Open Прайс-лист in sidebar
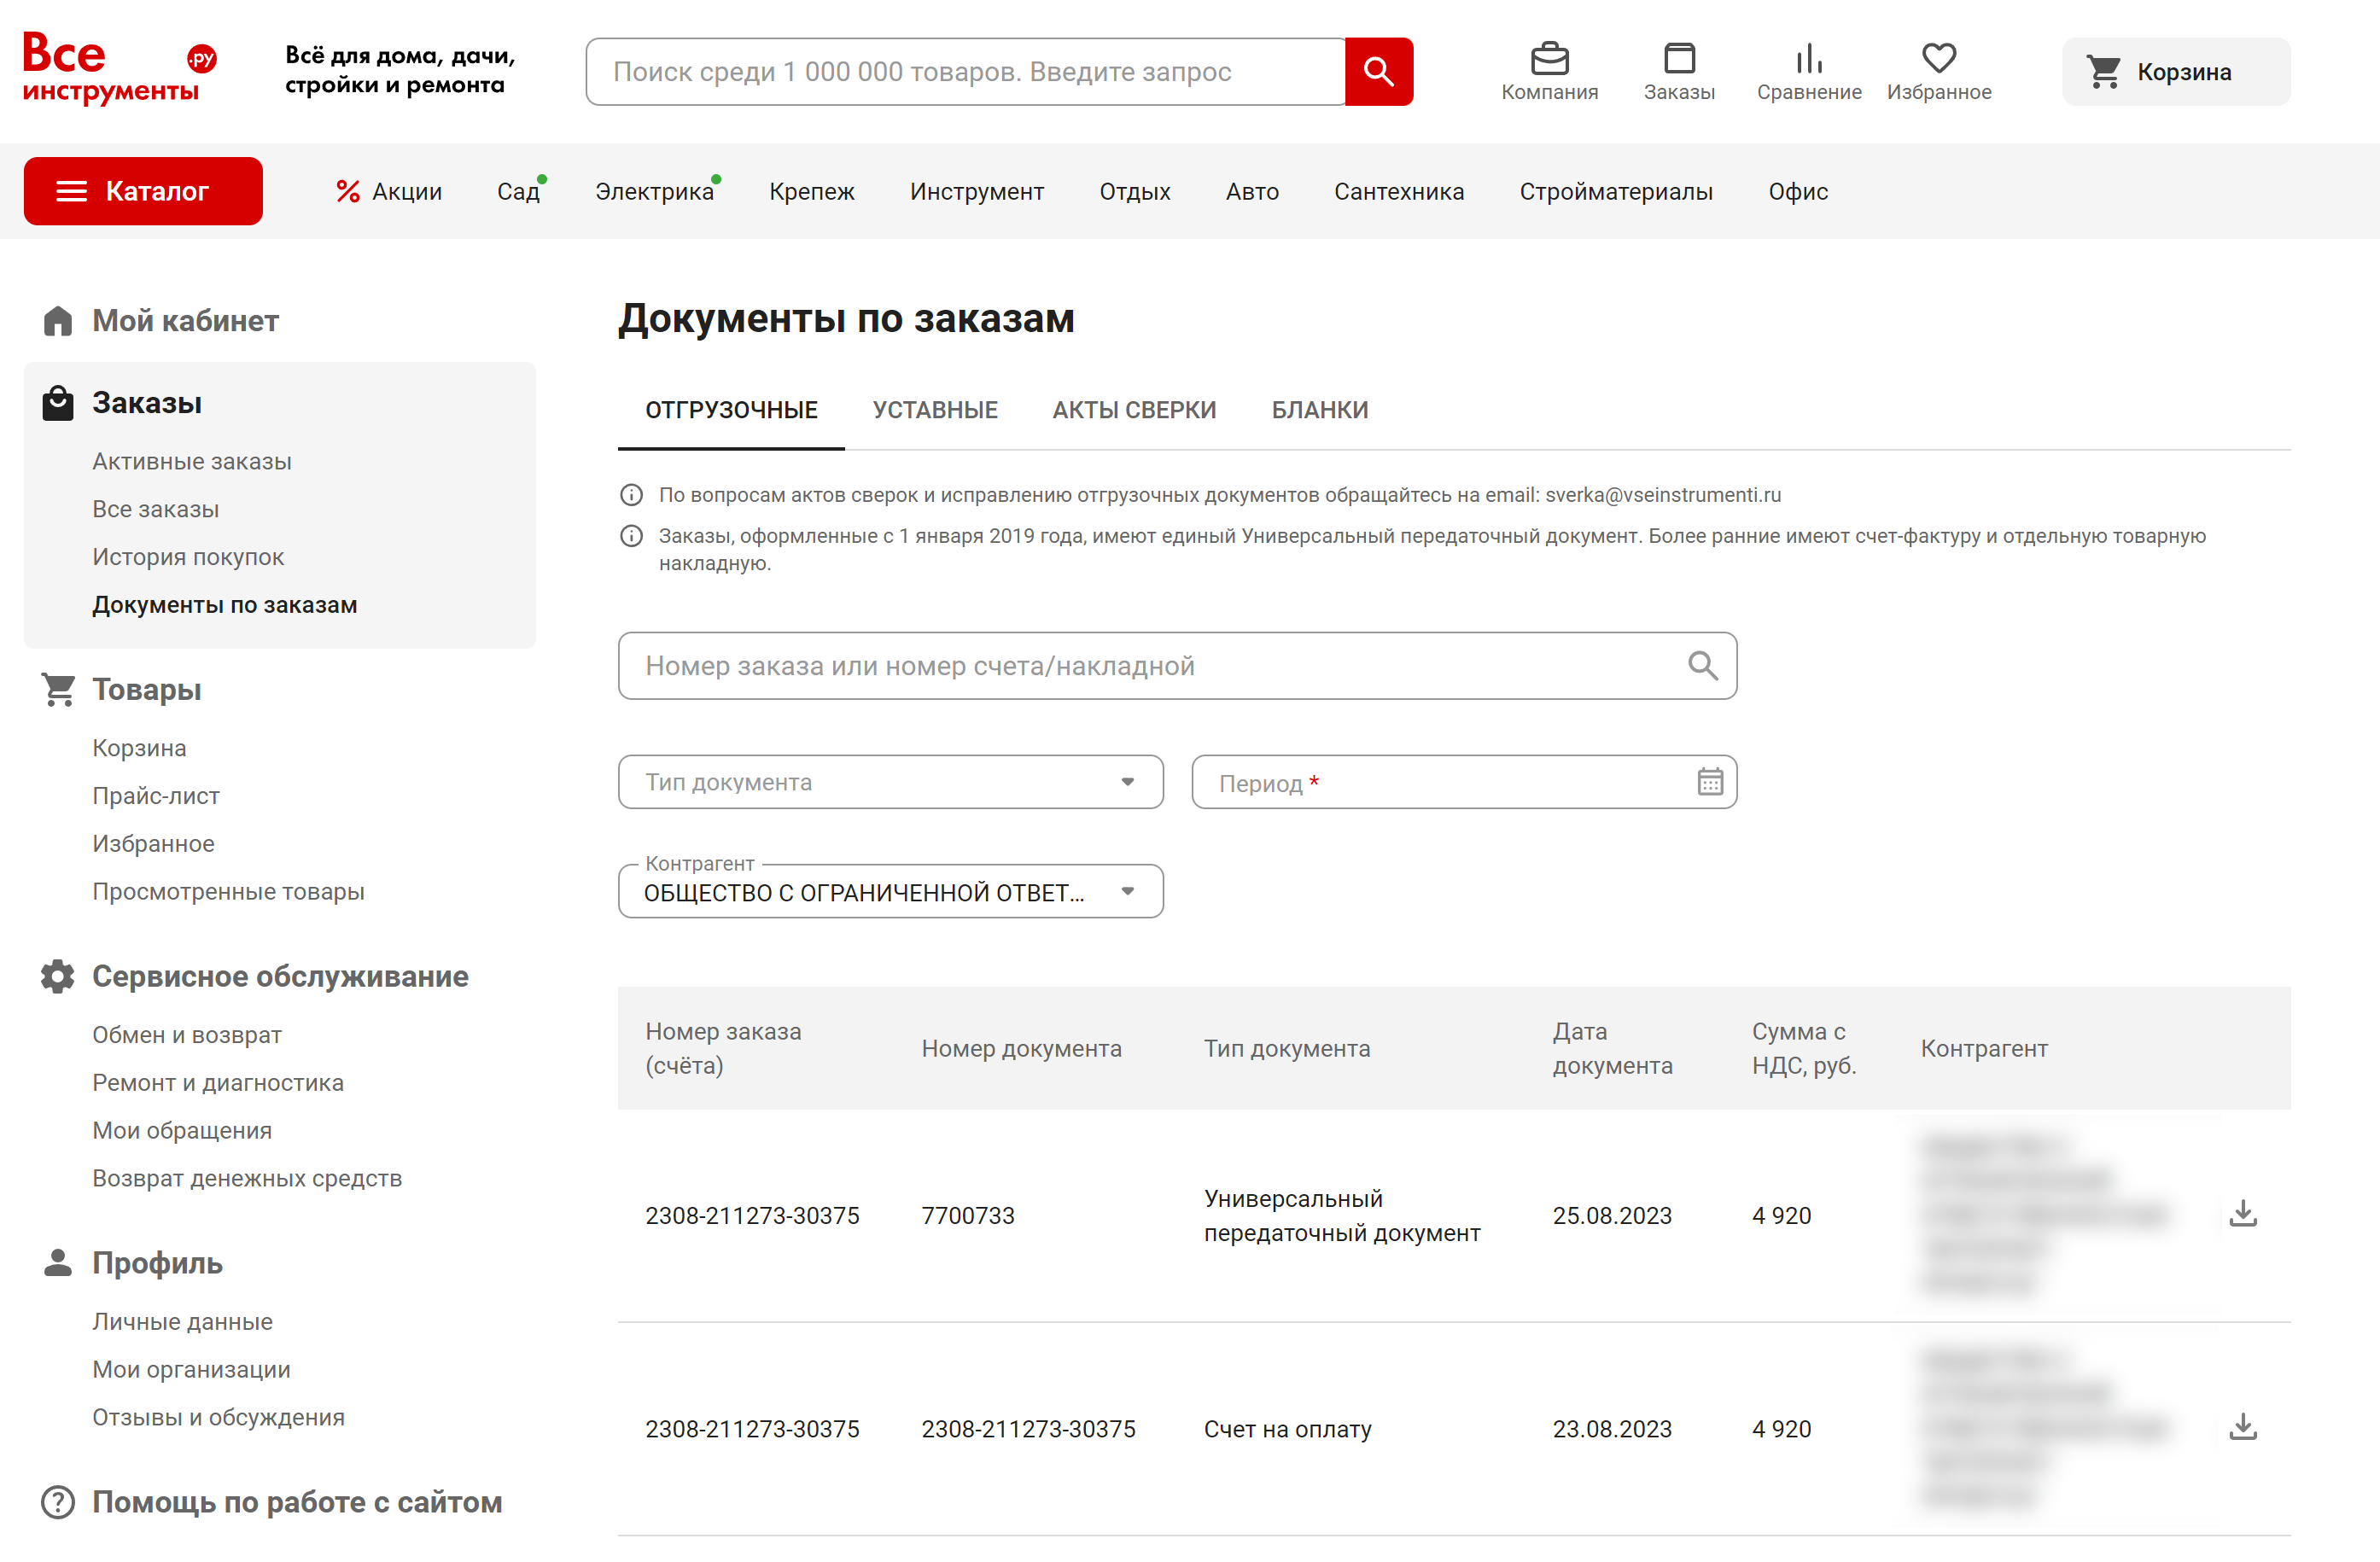 coord(155,796)
